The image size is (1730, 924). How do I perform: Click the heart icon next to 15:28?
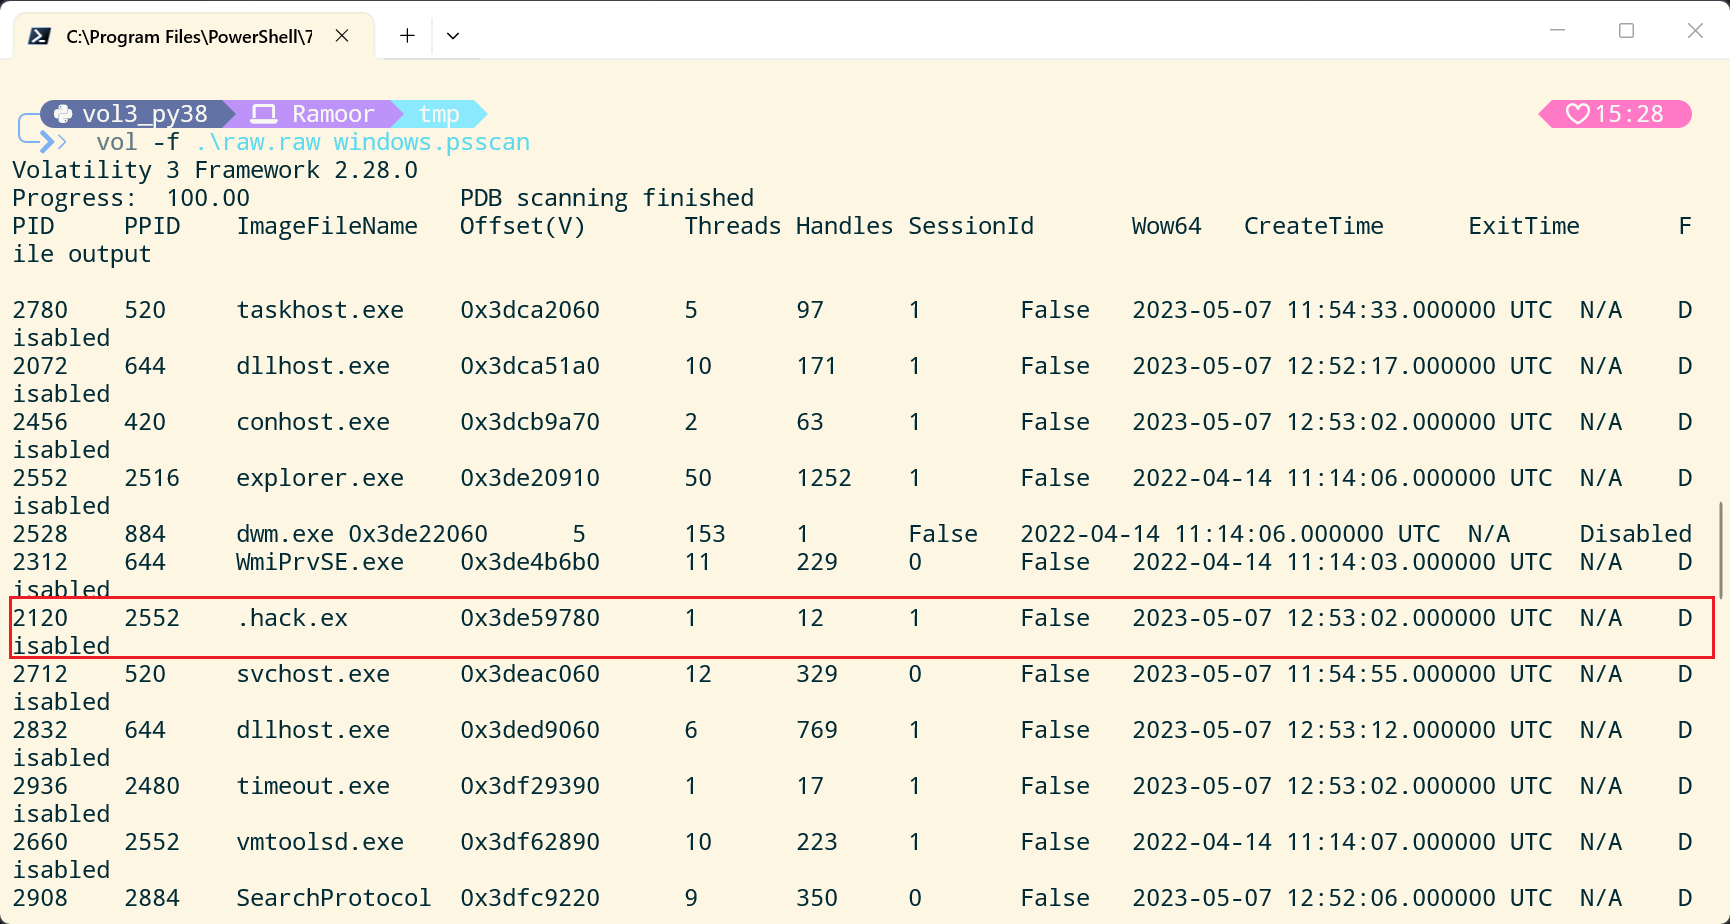click(1577, 114)
